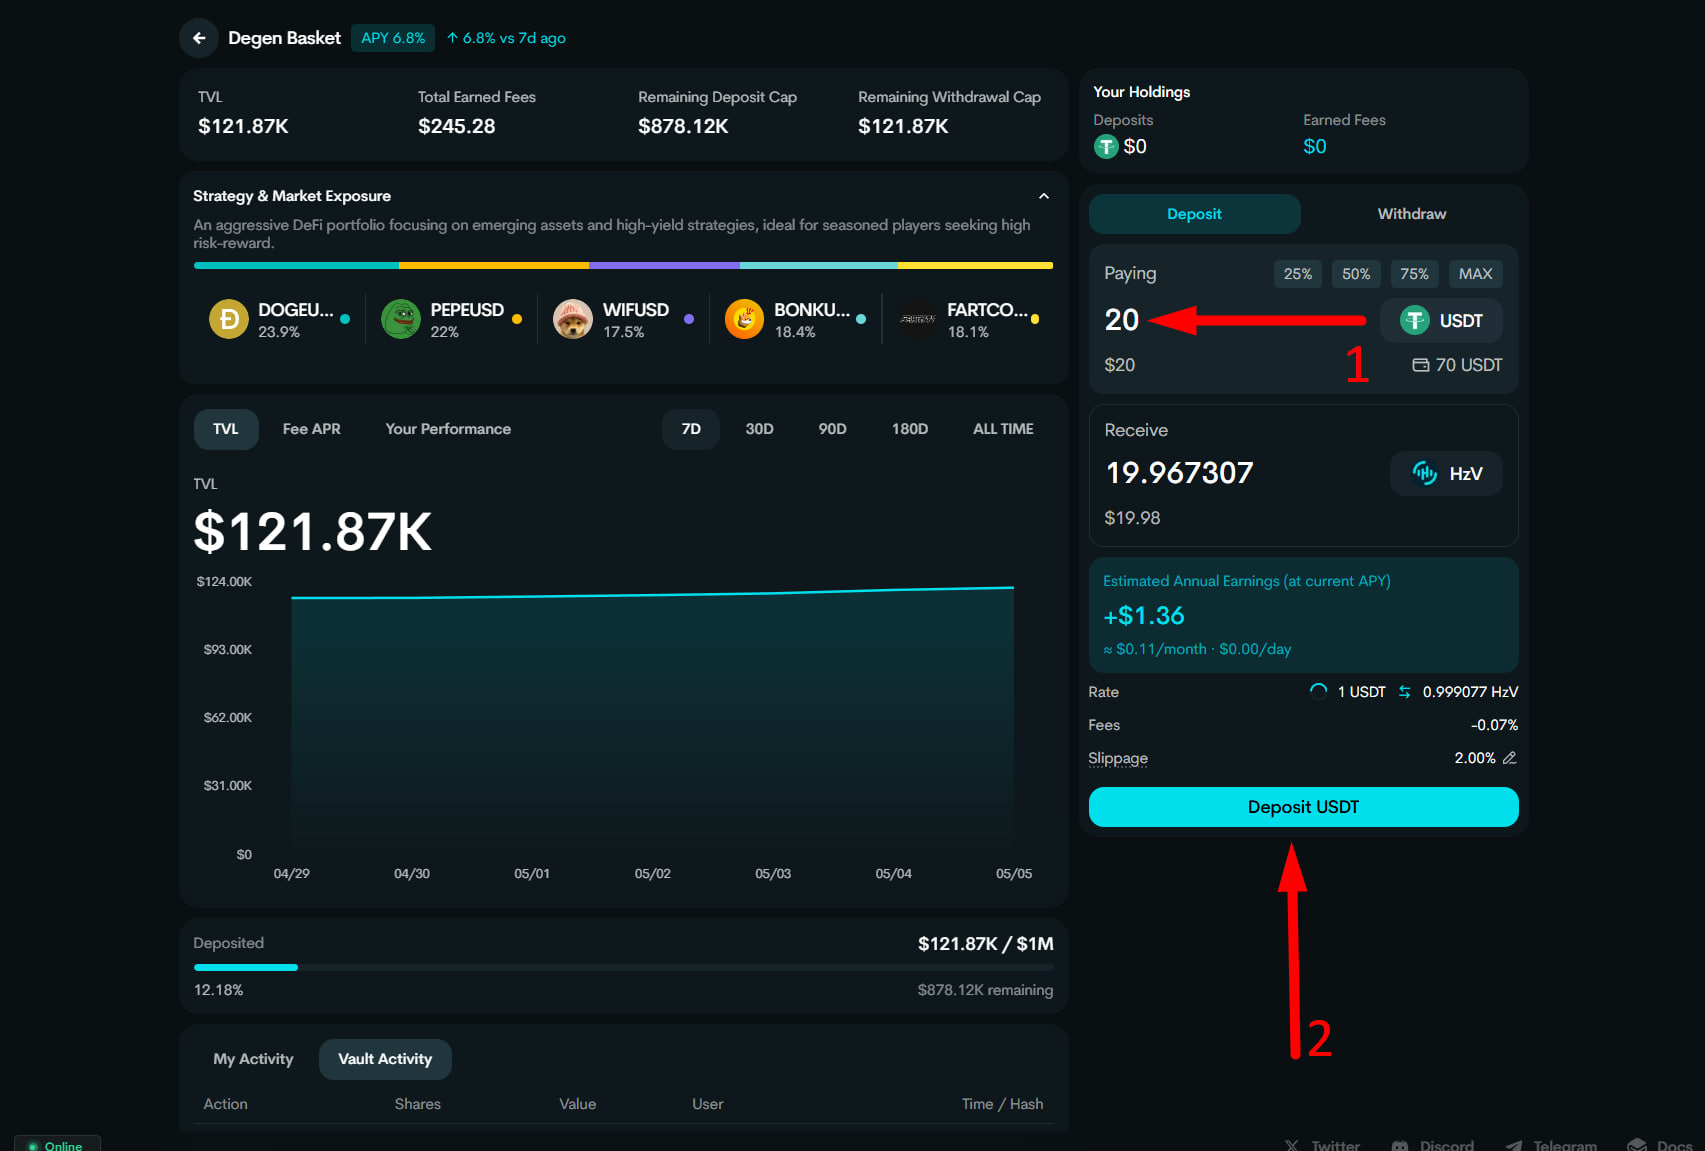The width and height of the screenshot is (1705, 1151).
Task: Open the USDT token selector
Action: [1441, 321]
